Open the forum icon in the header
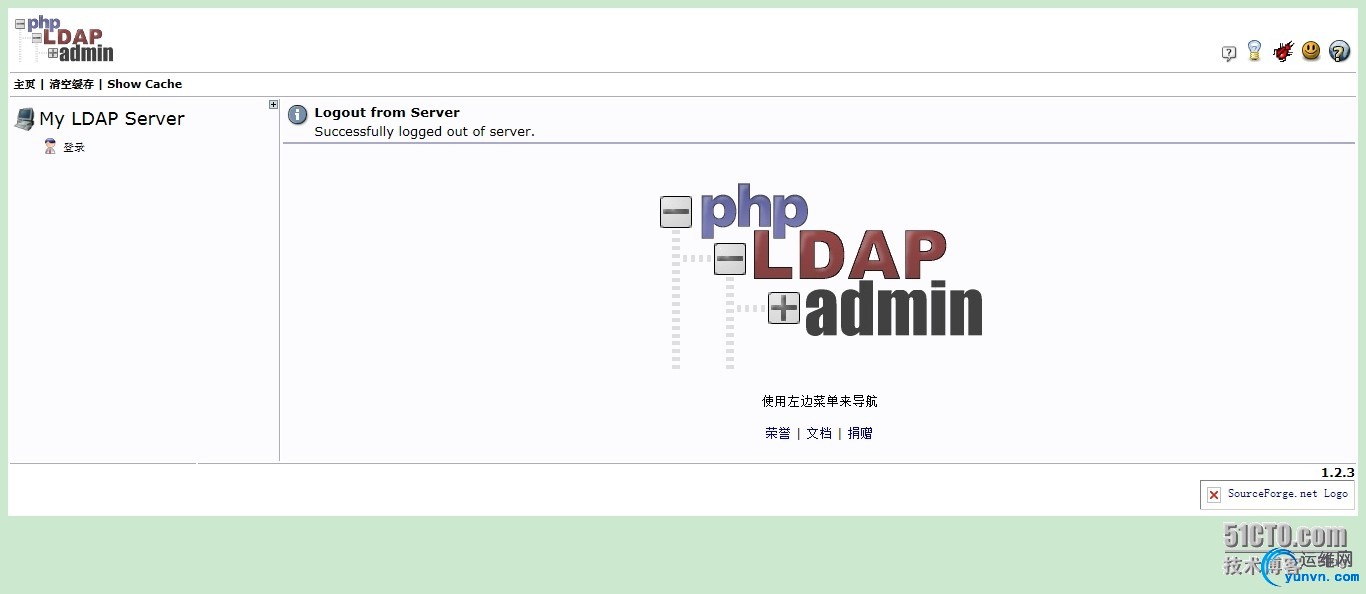 click(1229, 53)
